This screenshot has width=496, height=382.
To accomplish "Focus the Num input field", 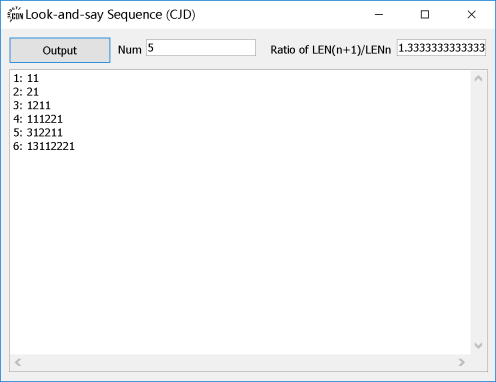I will tap(201, 48).
